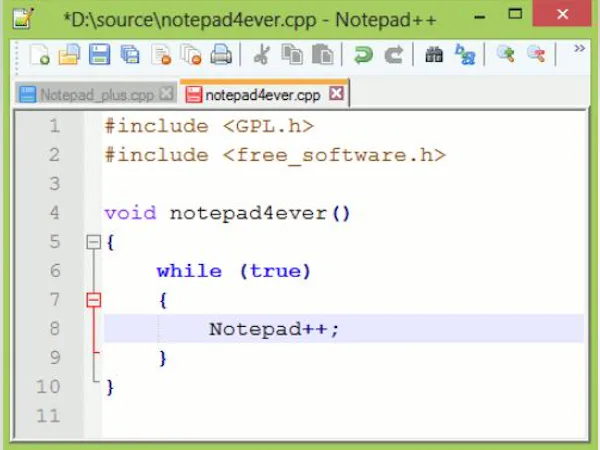Click the Close All documents icon
Viewport: 600px width, 450px height.
tap(191, 54)
